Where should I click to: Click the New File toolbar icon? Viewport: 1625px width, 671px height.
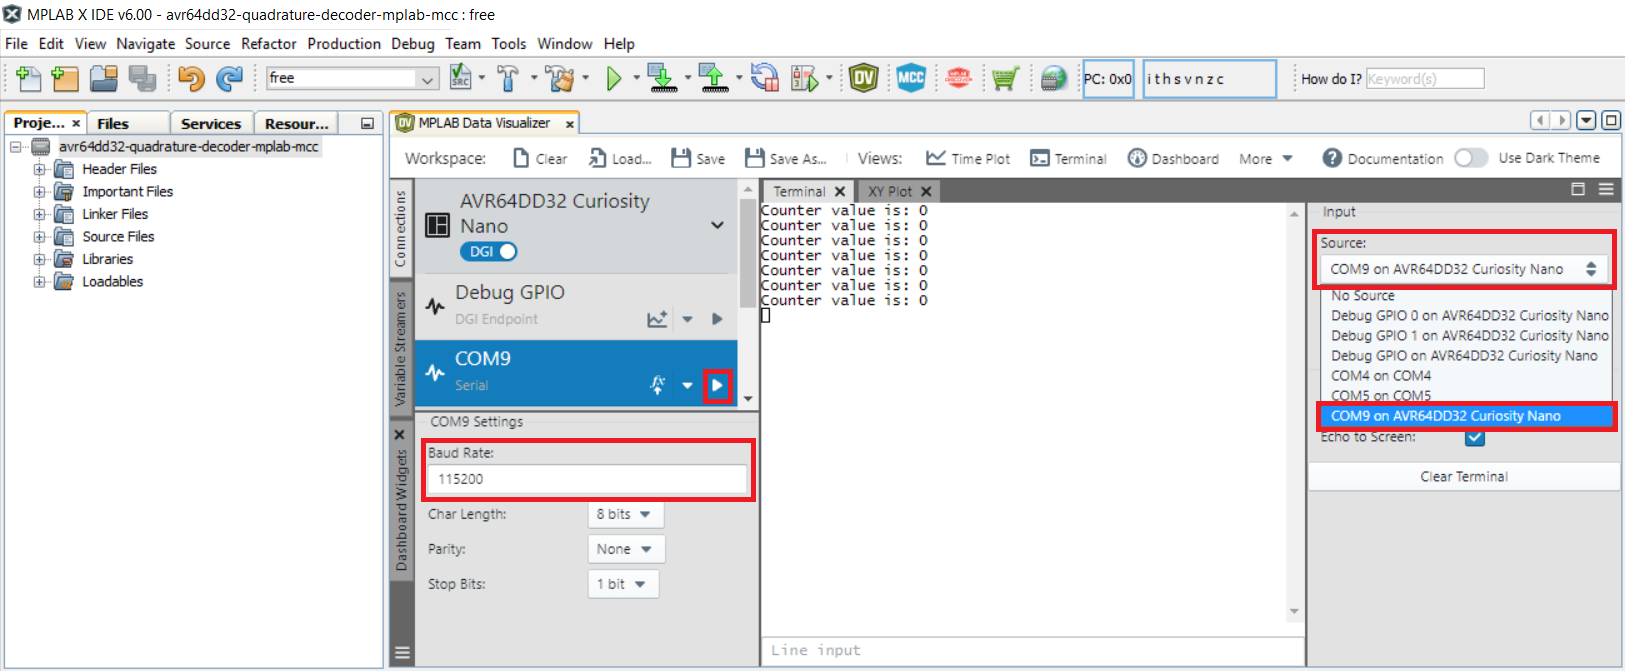pos(29,78)
